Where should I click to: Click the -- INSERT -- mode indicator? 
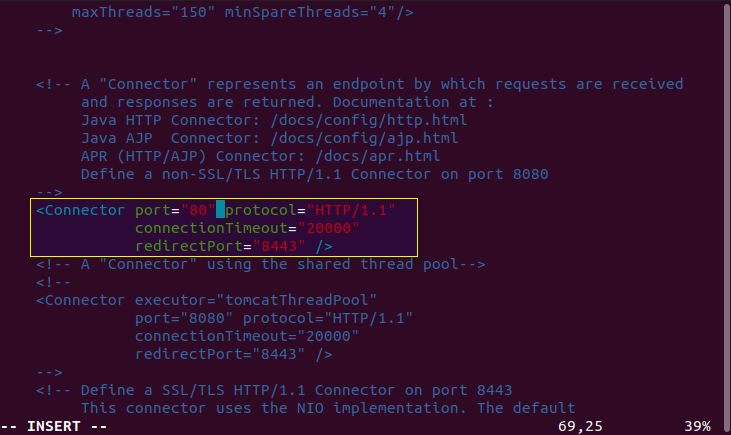[x=55, y=426]
